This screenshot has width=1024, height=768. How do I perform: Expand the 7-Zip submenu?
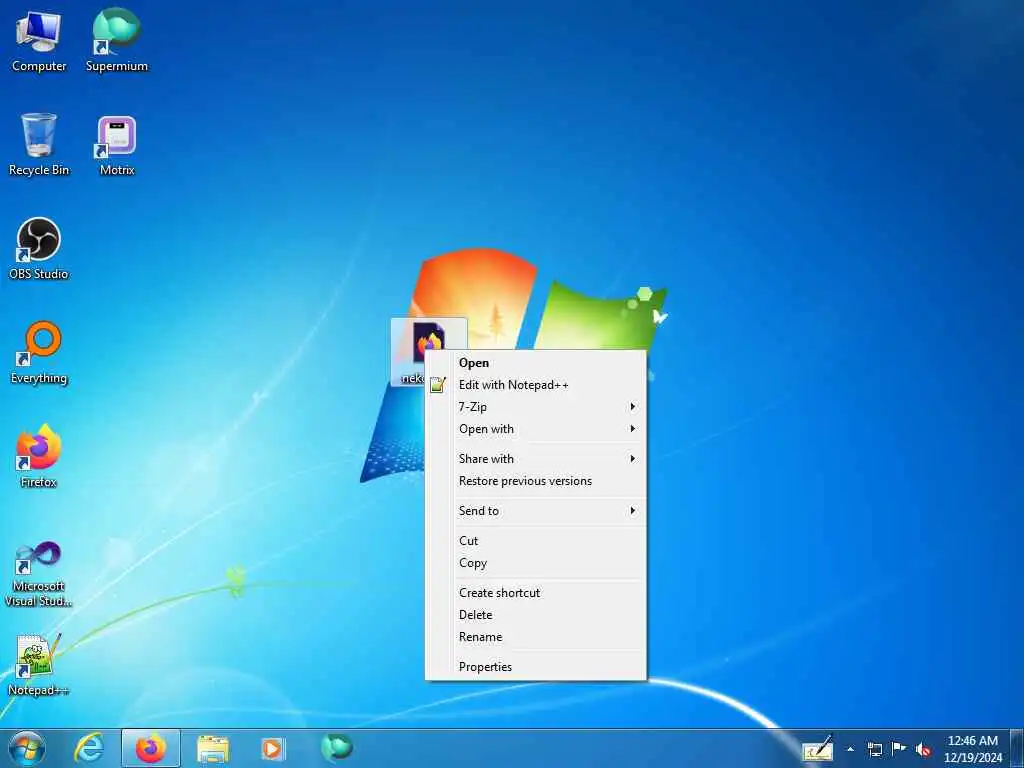coord(536,407)
